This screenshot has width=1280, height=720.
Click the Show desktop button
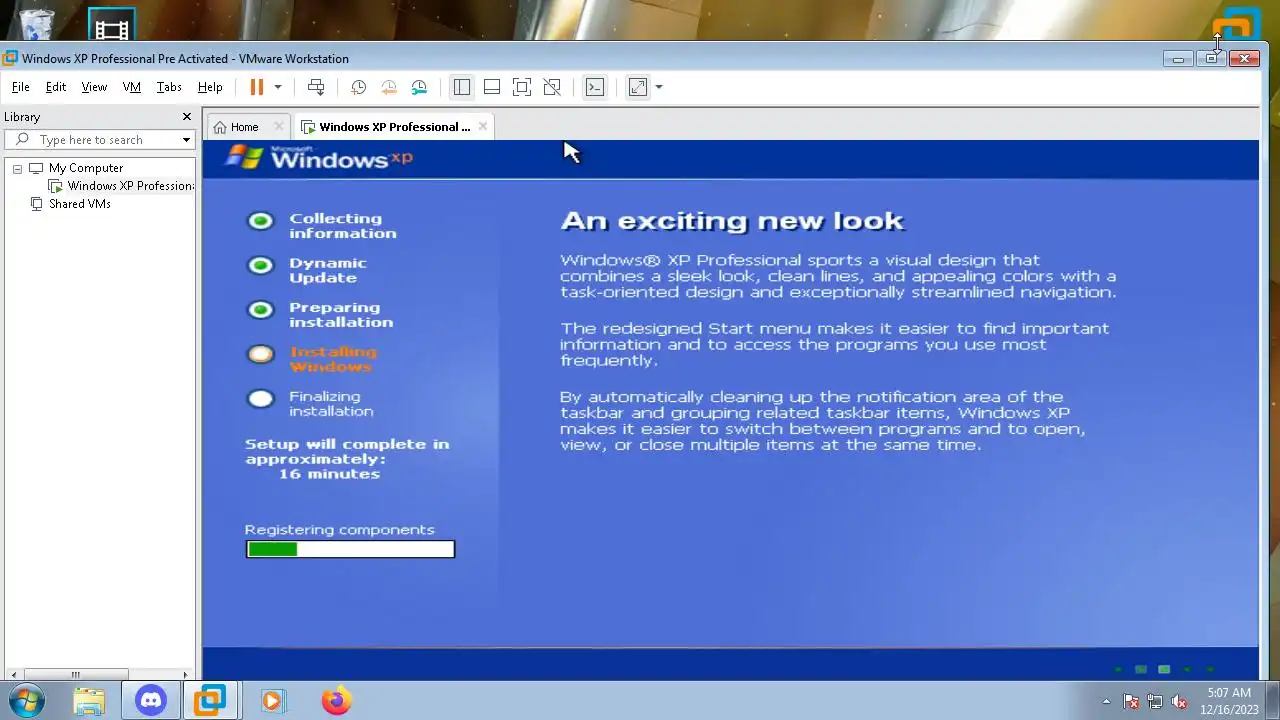(x=1272, y=701)
